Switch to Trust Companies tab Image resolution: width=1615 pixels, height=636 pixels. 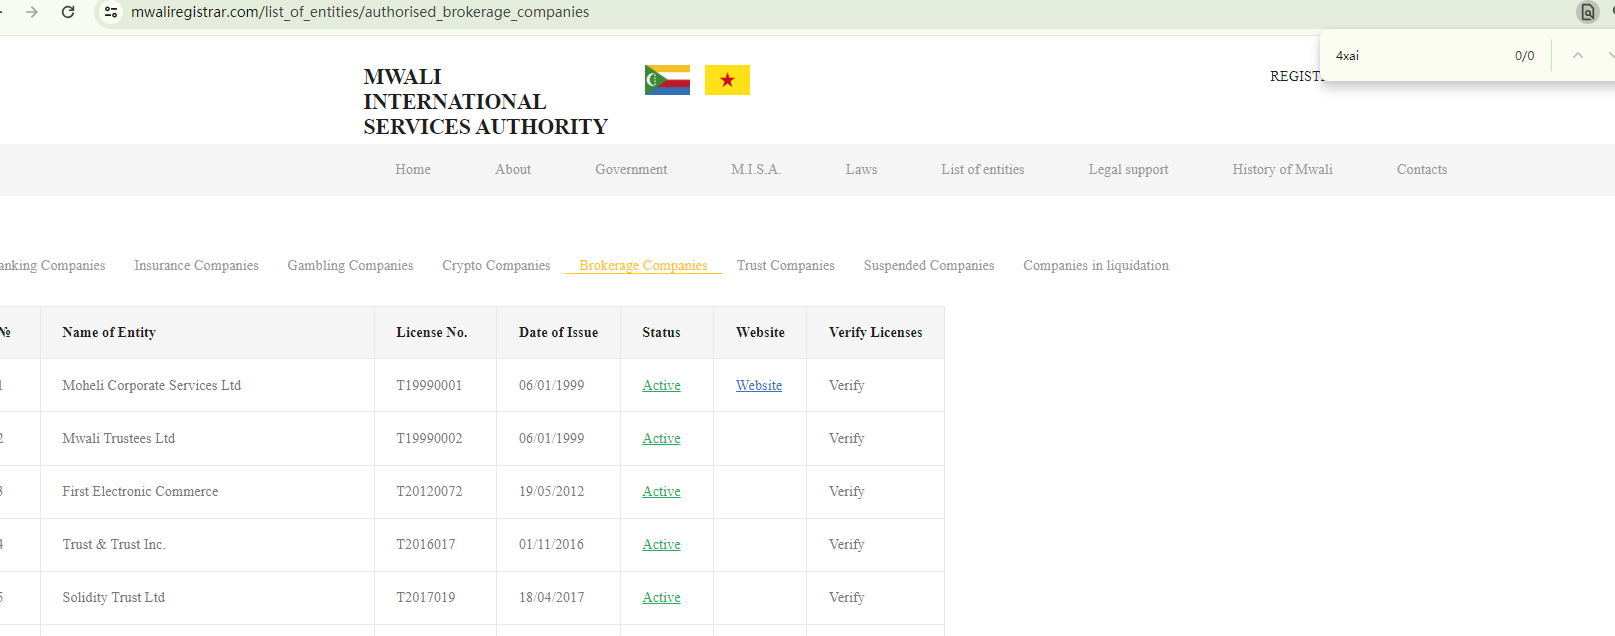(x=786, y=266)
